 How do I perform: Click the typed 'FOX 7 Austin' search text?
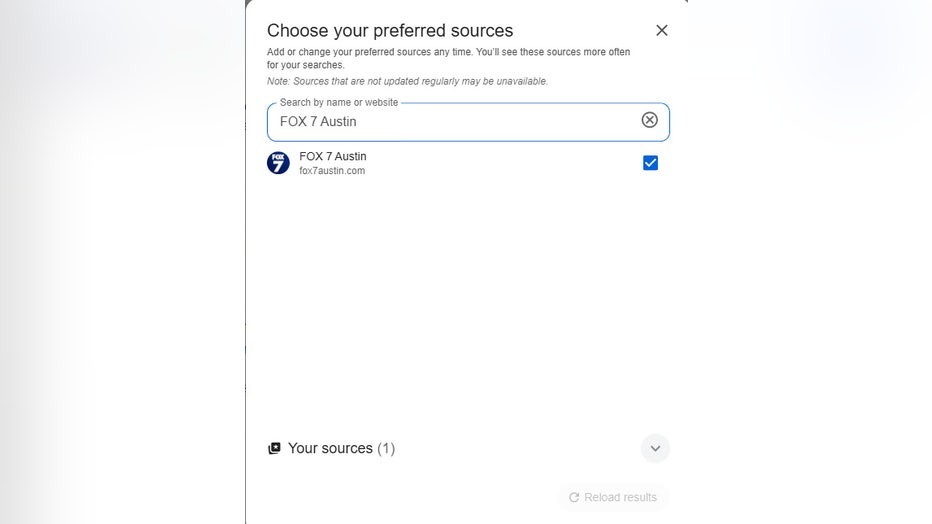pyautogui.click(x=318, y=122)
